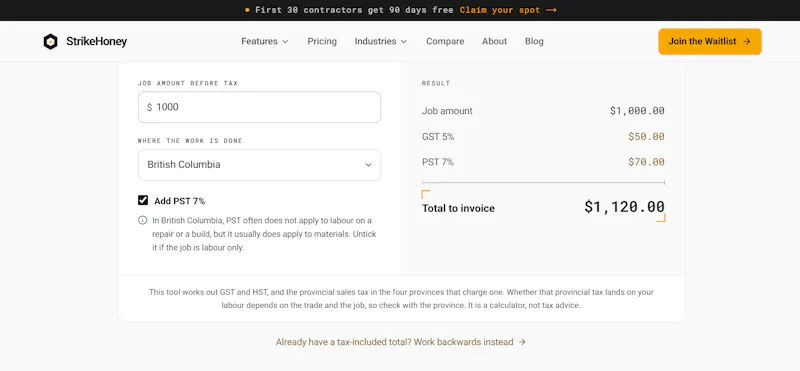Viewport: 800px width, 371px height.
Task: Click the PST 7% result label
Action: (x=438, y=162)
